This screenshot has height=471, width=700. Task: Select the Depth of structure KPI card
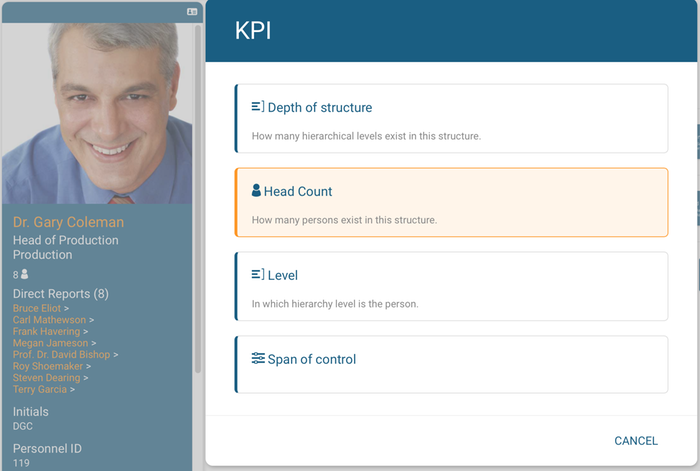tap(451, 118)
